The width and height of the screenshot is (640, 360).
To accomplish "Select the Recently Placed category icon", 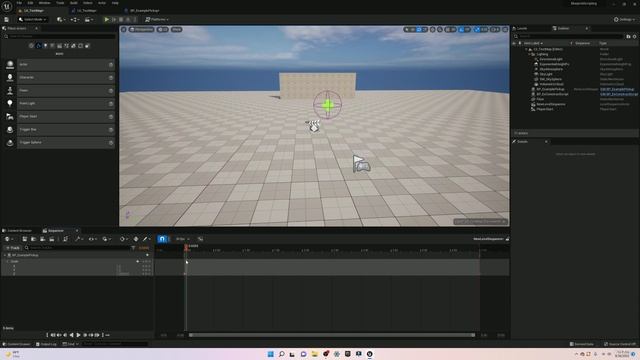I will [31, 46].
